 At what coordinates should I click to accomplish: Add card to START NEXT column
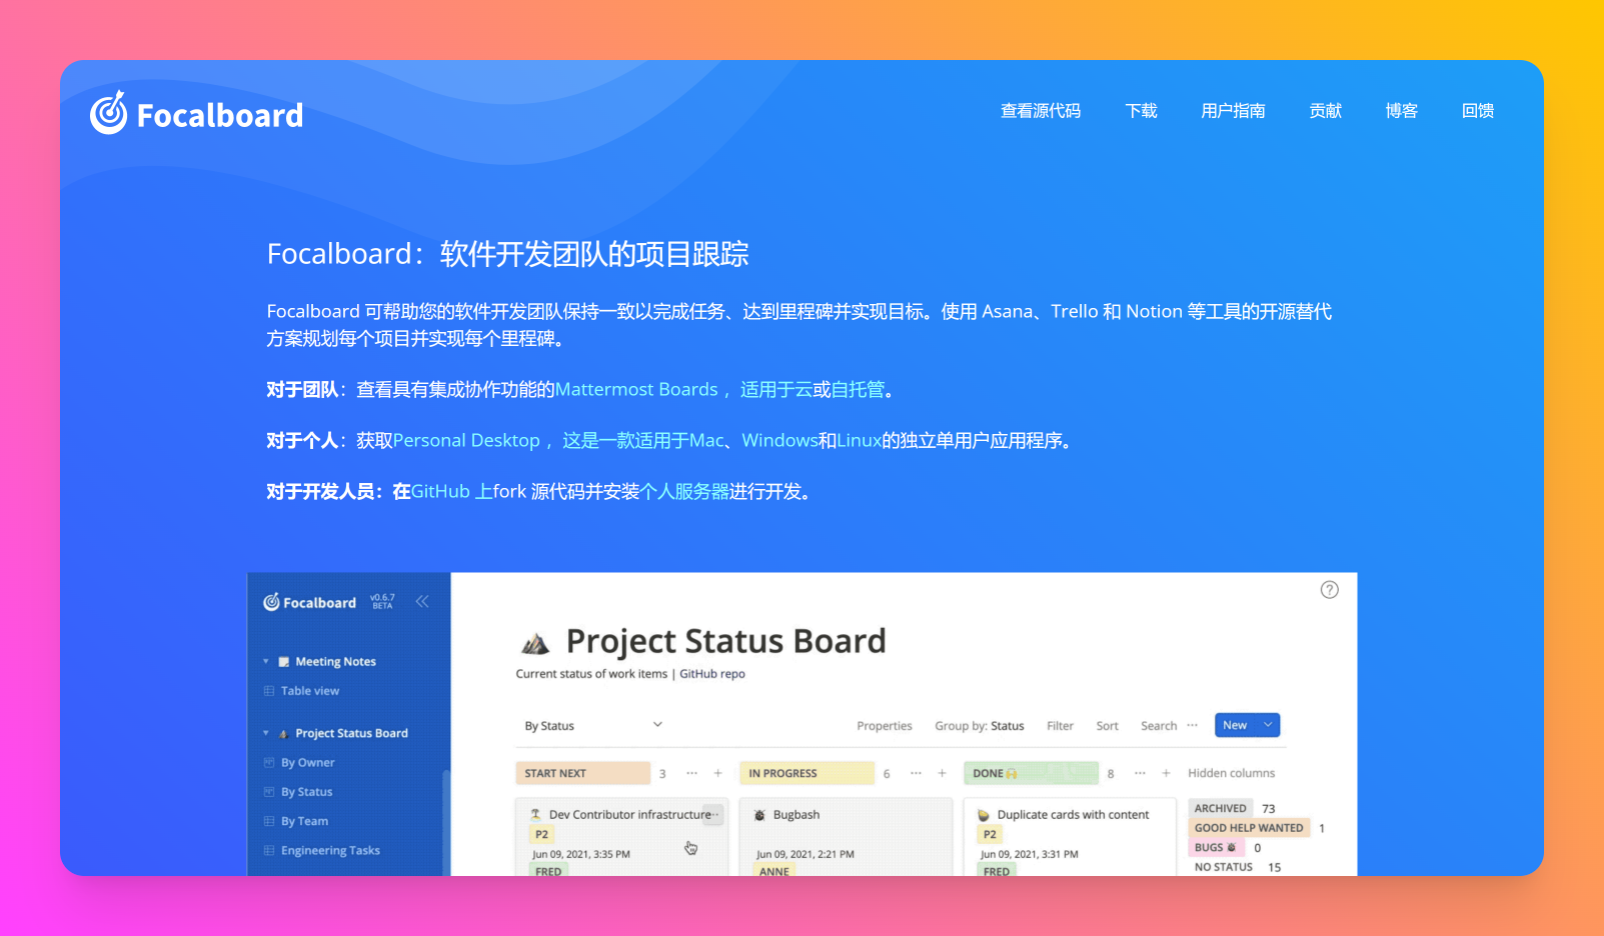coord(718,773)
